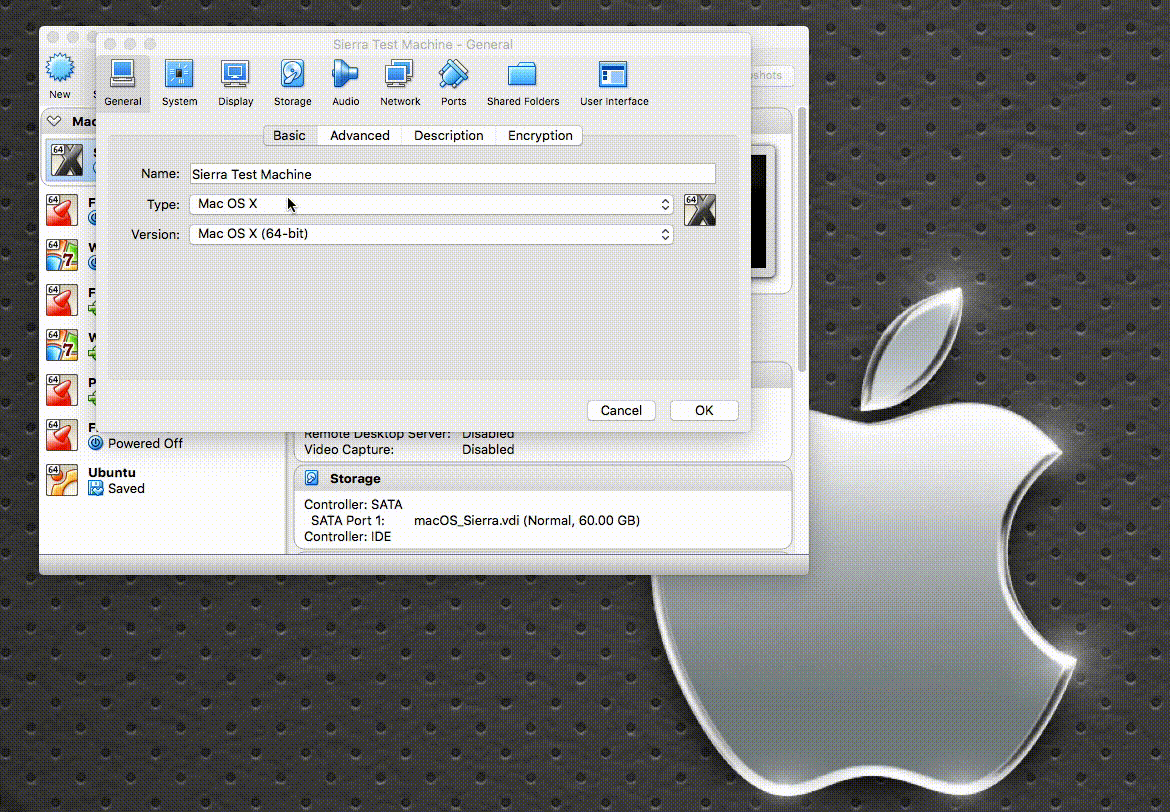This screenshot has height=812, width=1170.
Task: Click inside the machine Name field
Action: point(452,173)
